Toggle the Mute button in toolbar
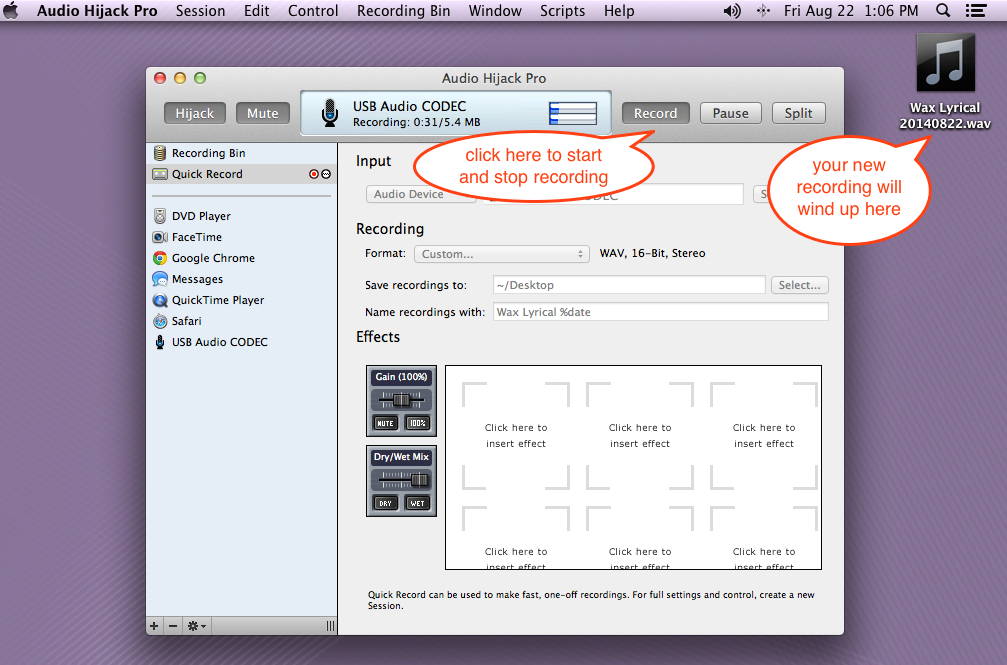 coord(263,113)
